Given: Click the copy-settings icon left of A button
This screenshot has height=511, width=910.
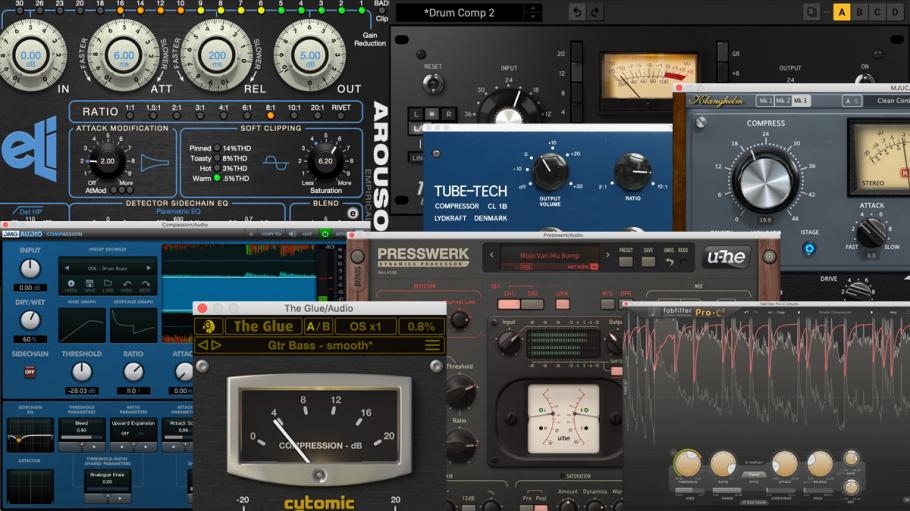Looking at the screenshot, I should pyautogui.click(x=812, y=12).
